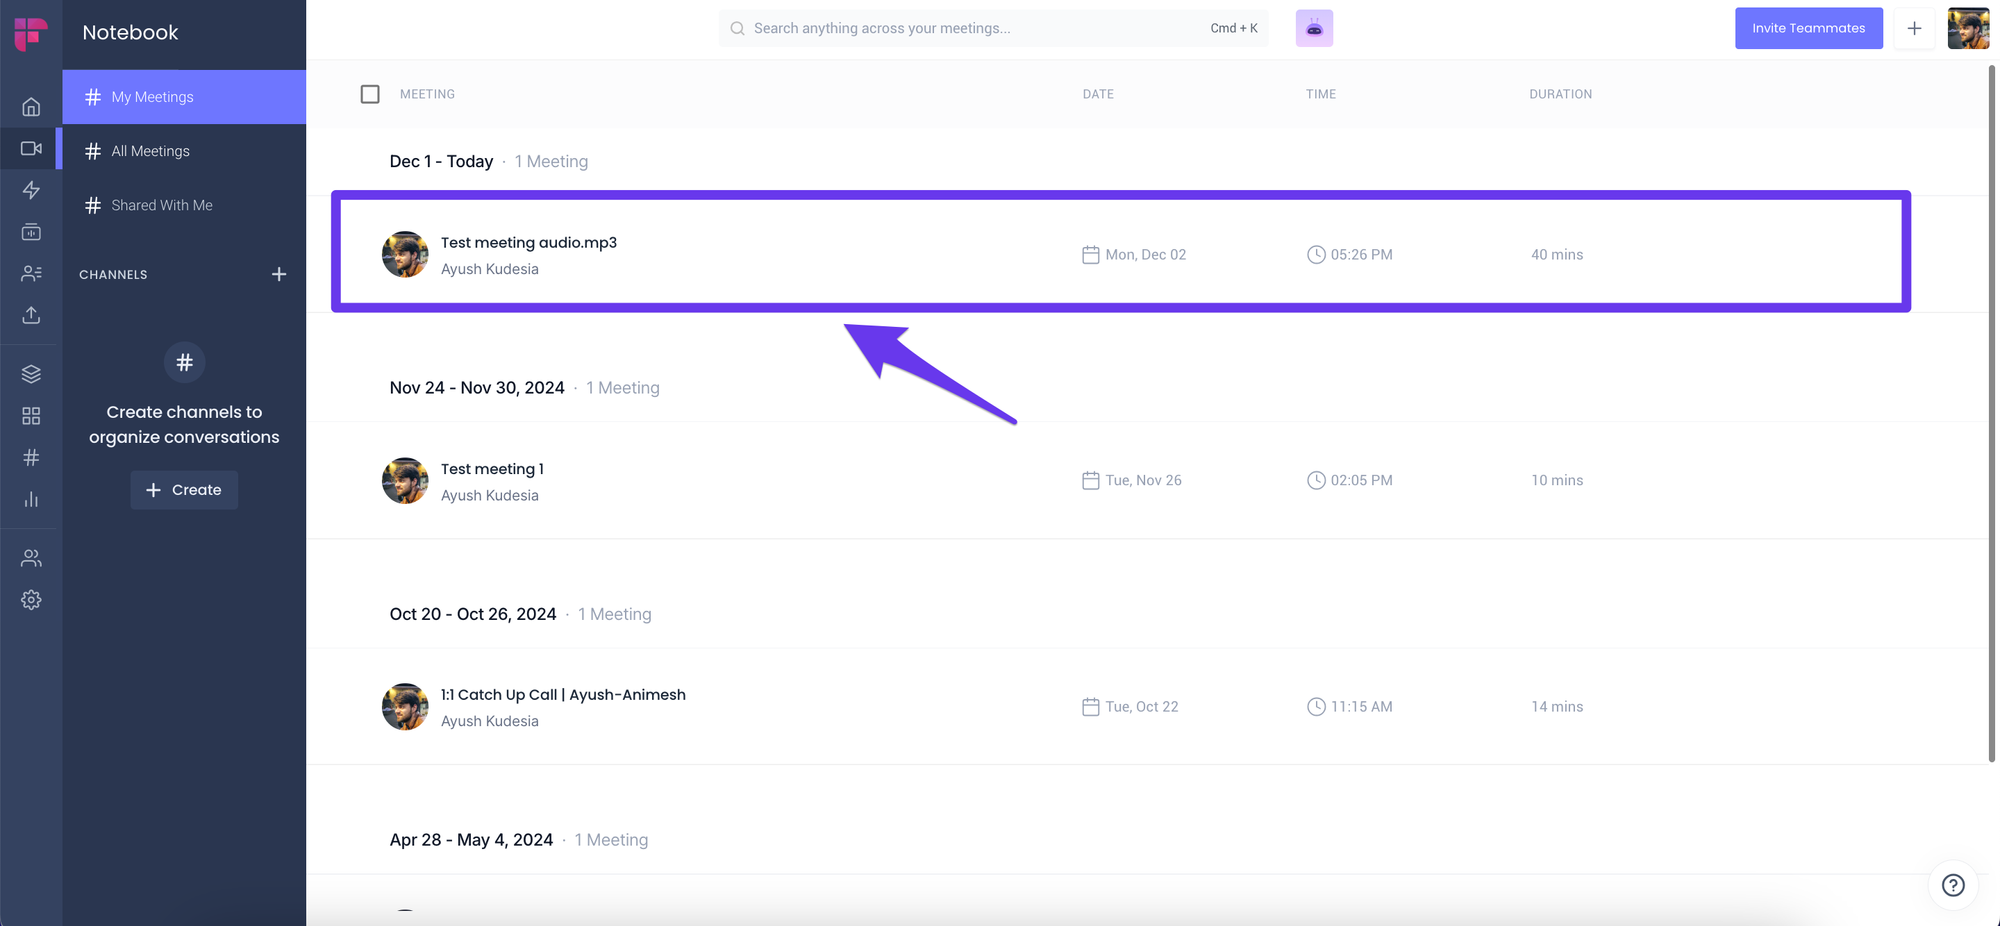Open the settings gear icon
The height and width of the screenshot is (926, 2000).
coord(31,600)
